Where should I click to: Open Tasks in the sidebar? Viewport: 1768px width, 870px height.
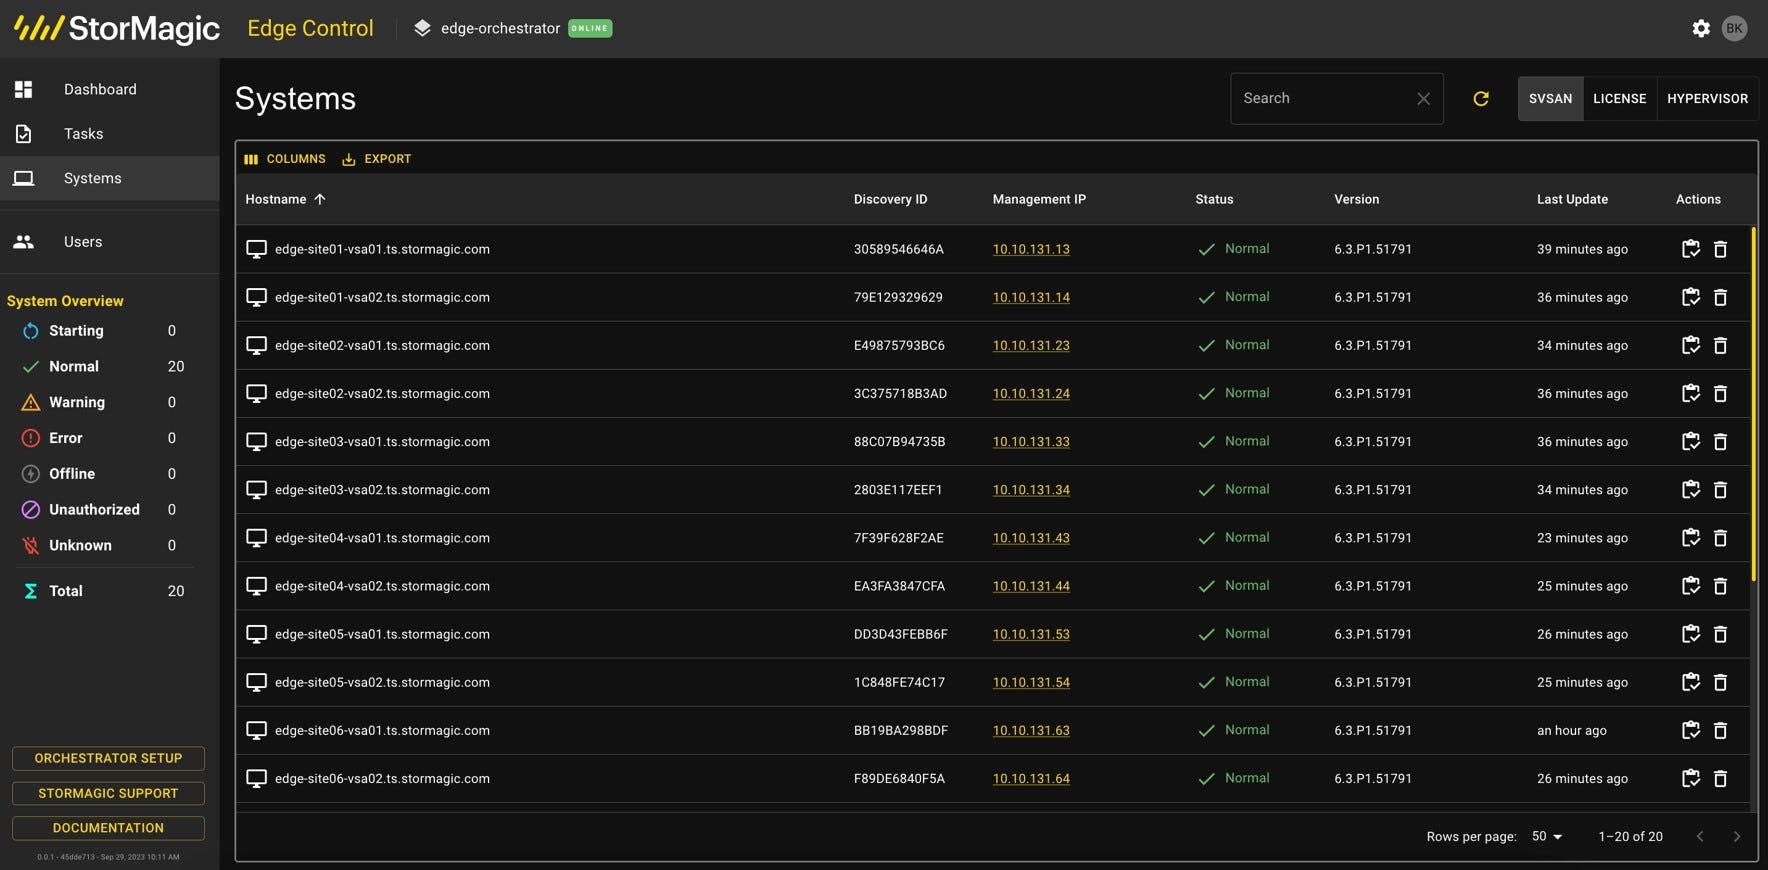[x=83, y=134]
